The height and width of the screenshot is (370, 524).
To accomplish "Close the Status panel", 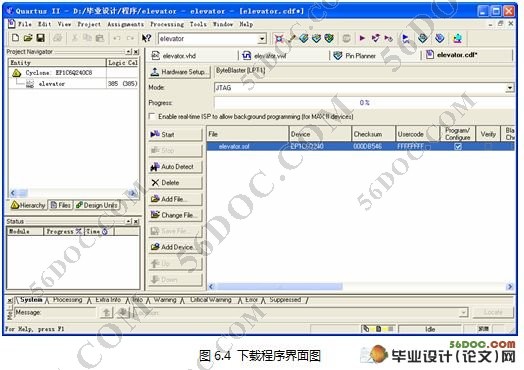I will 136,222.
